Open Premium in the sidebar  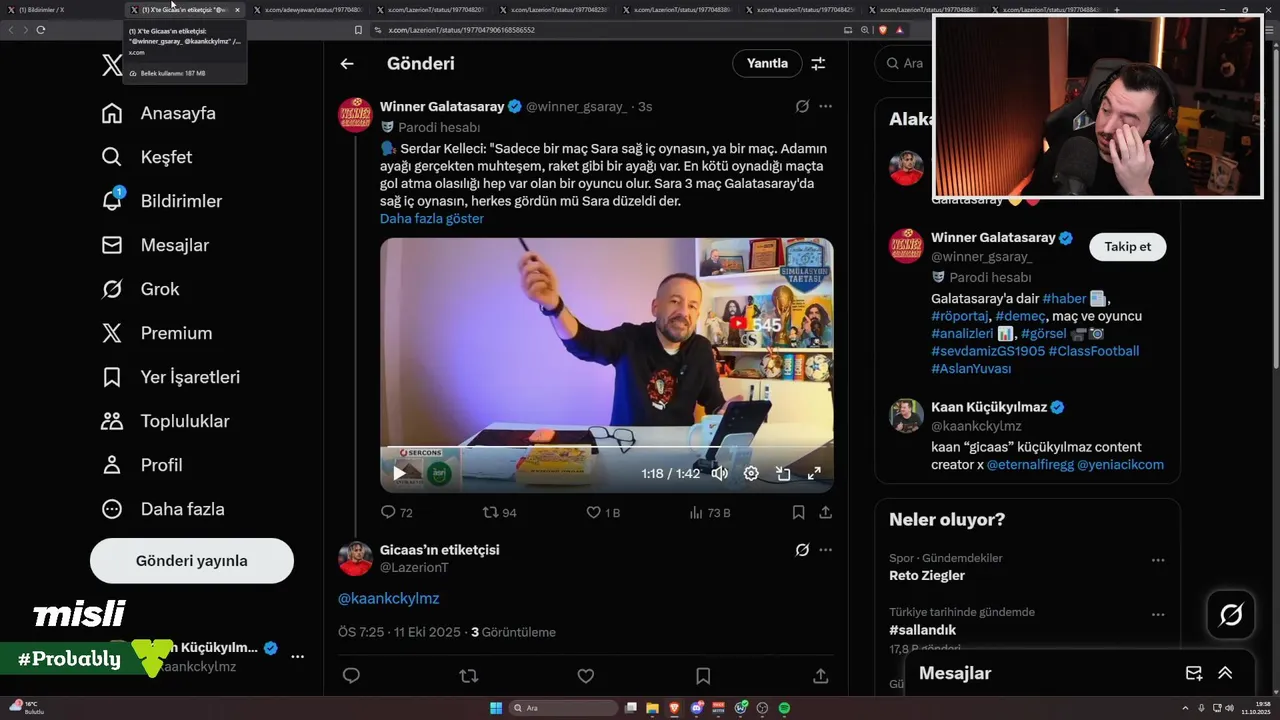pos(157,333)
